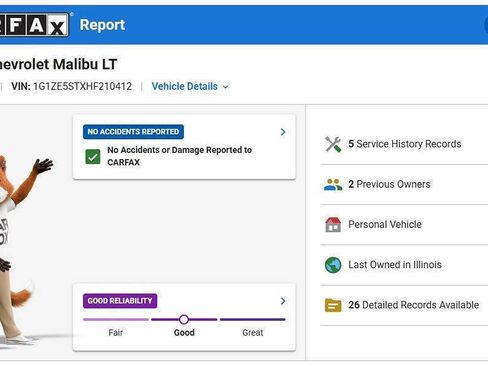Screen dimensions: 488x366
Task: Click the wrench service history icon
Action: coord(333,144)
